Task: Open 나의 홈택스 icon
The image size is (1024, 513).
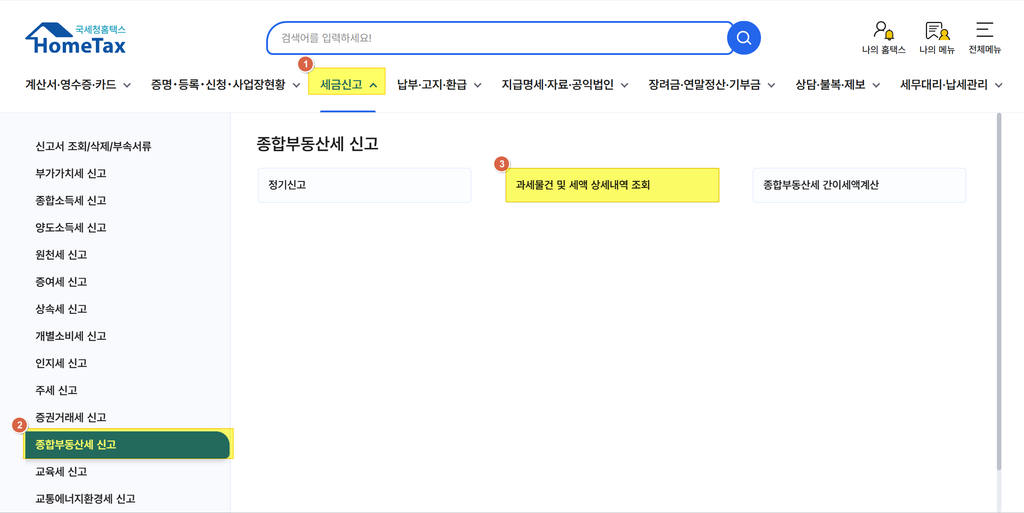Action: coord(883,37)
